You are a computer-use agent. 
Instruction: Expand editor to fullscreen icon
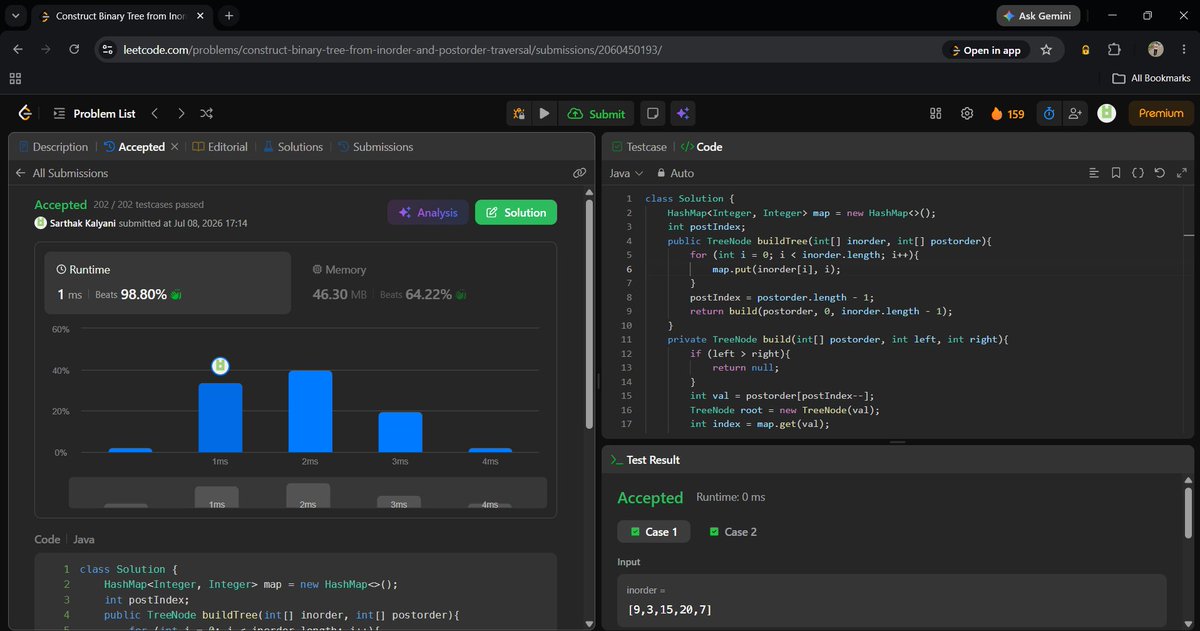[x=1180, y=173]
